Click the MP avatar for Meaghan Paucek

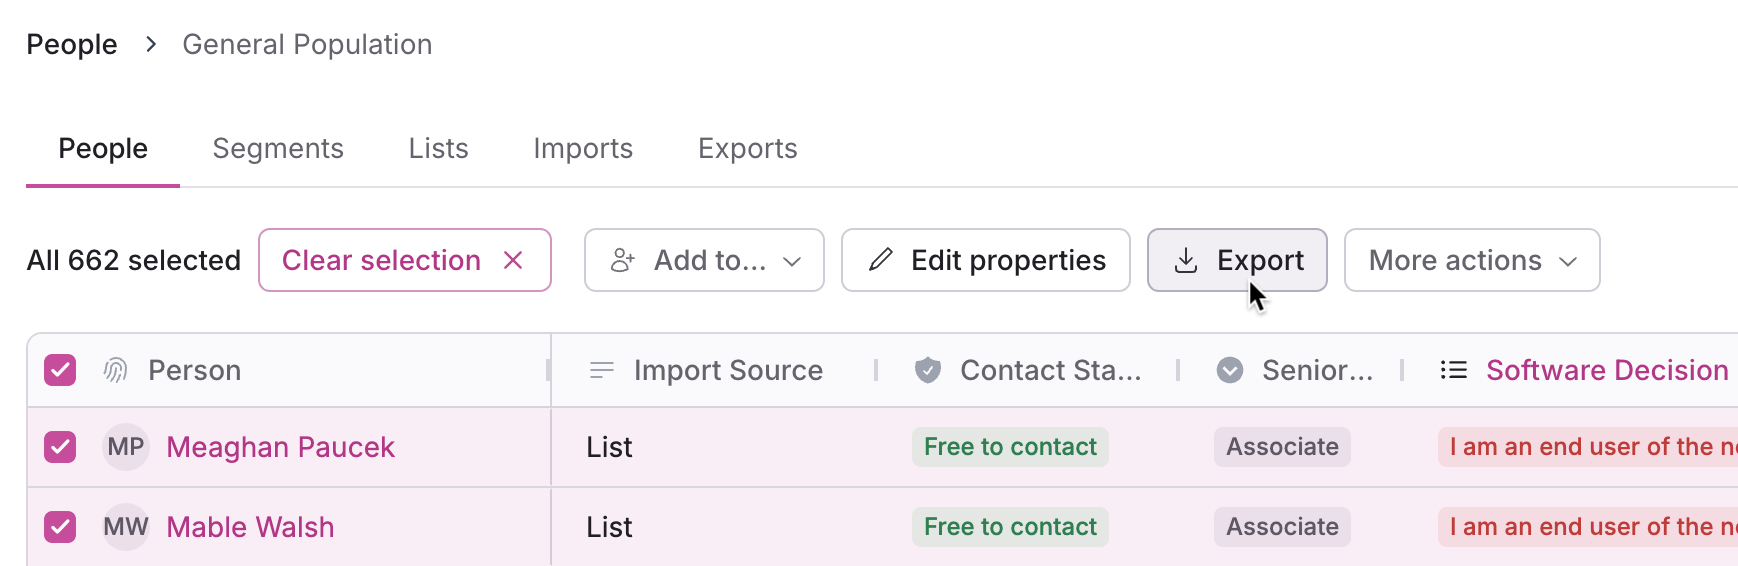126,447
